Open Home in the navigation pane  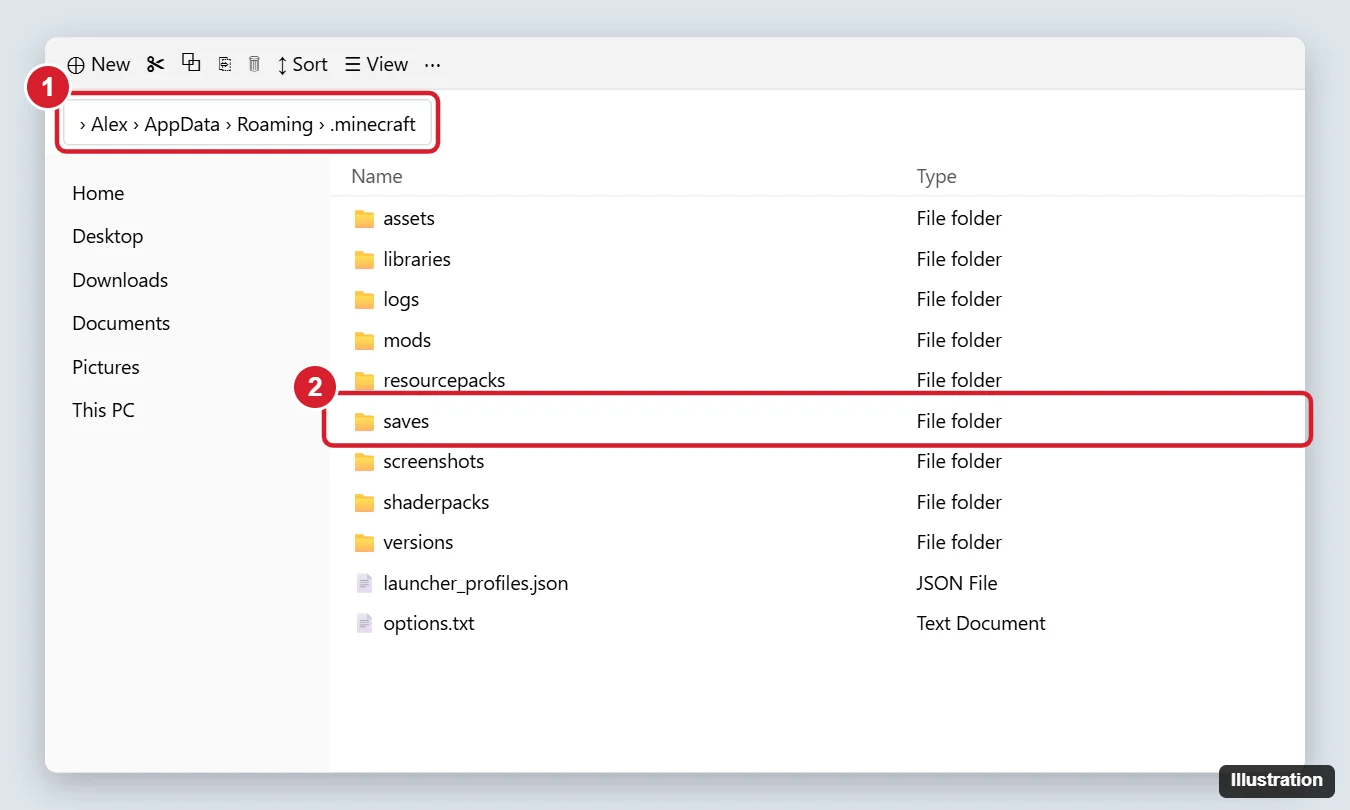98,193
